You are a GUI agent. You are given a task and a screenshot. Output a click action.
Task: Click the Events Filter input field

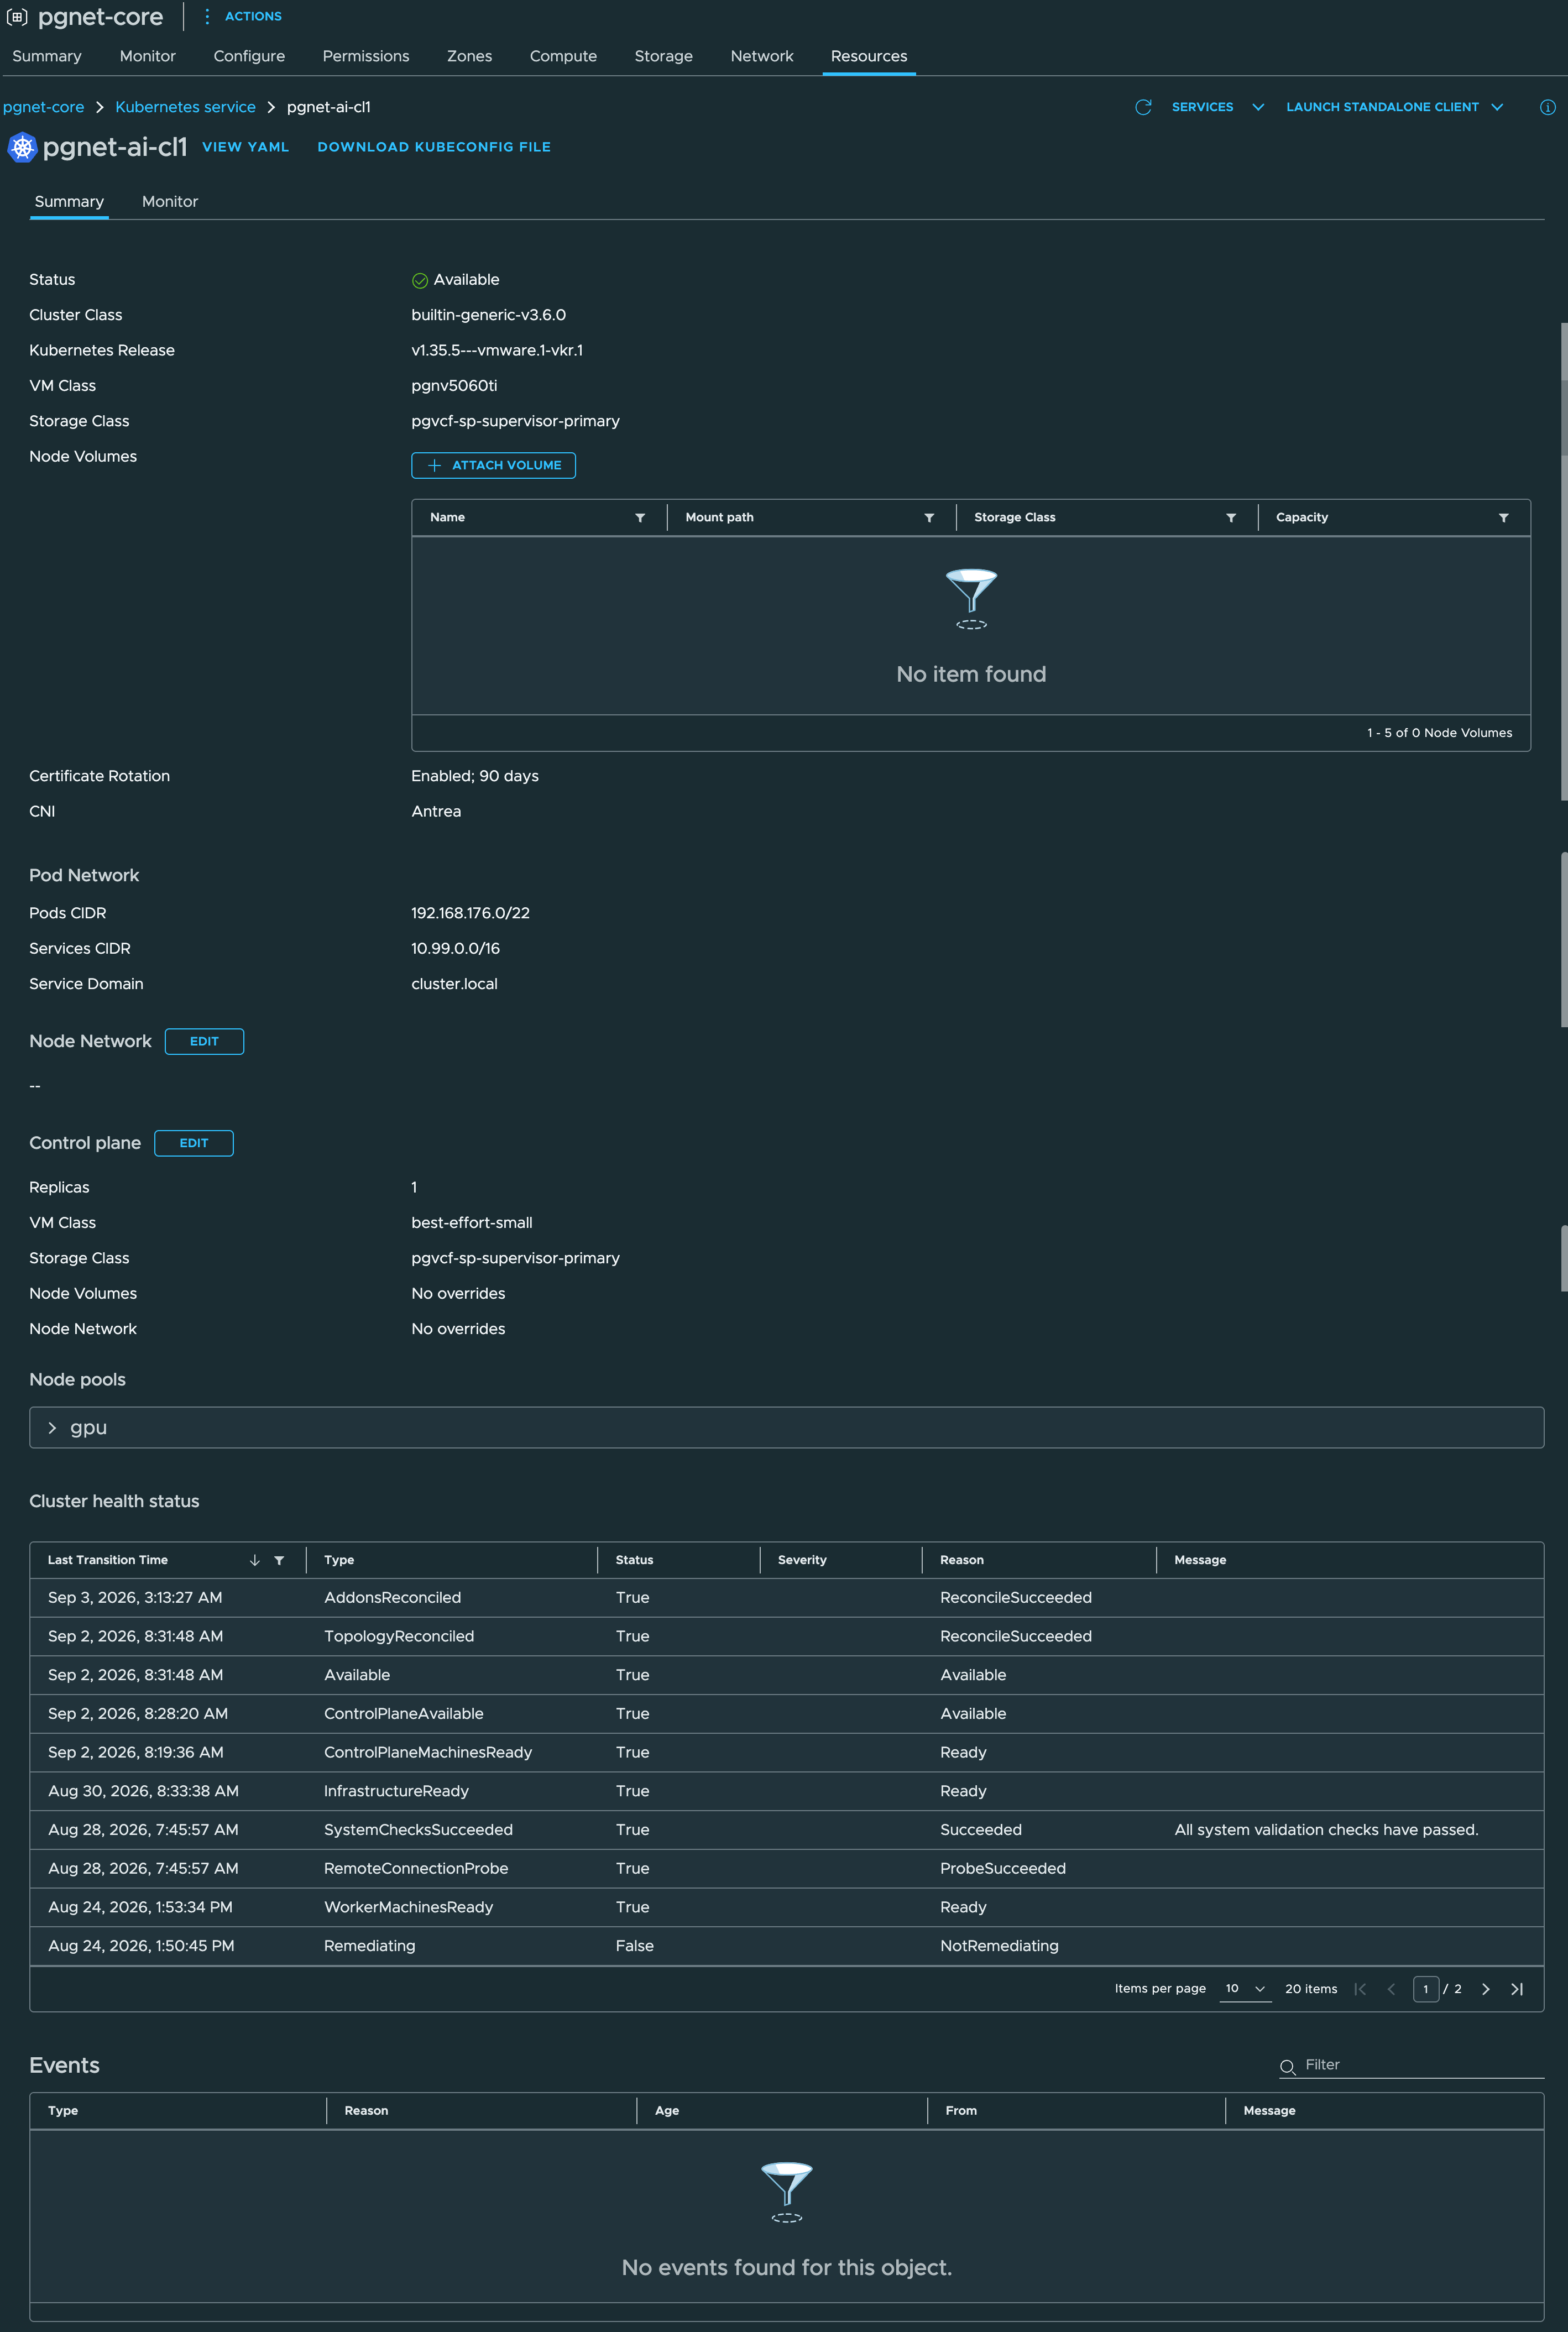(1423, 2066)
